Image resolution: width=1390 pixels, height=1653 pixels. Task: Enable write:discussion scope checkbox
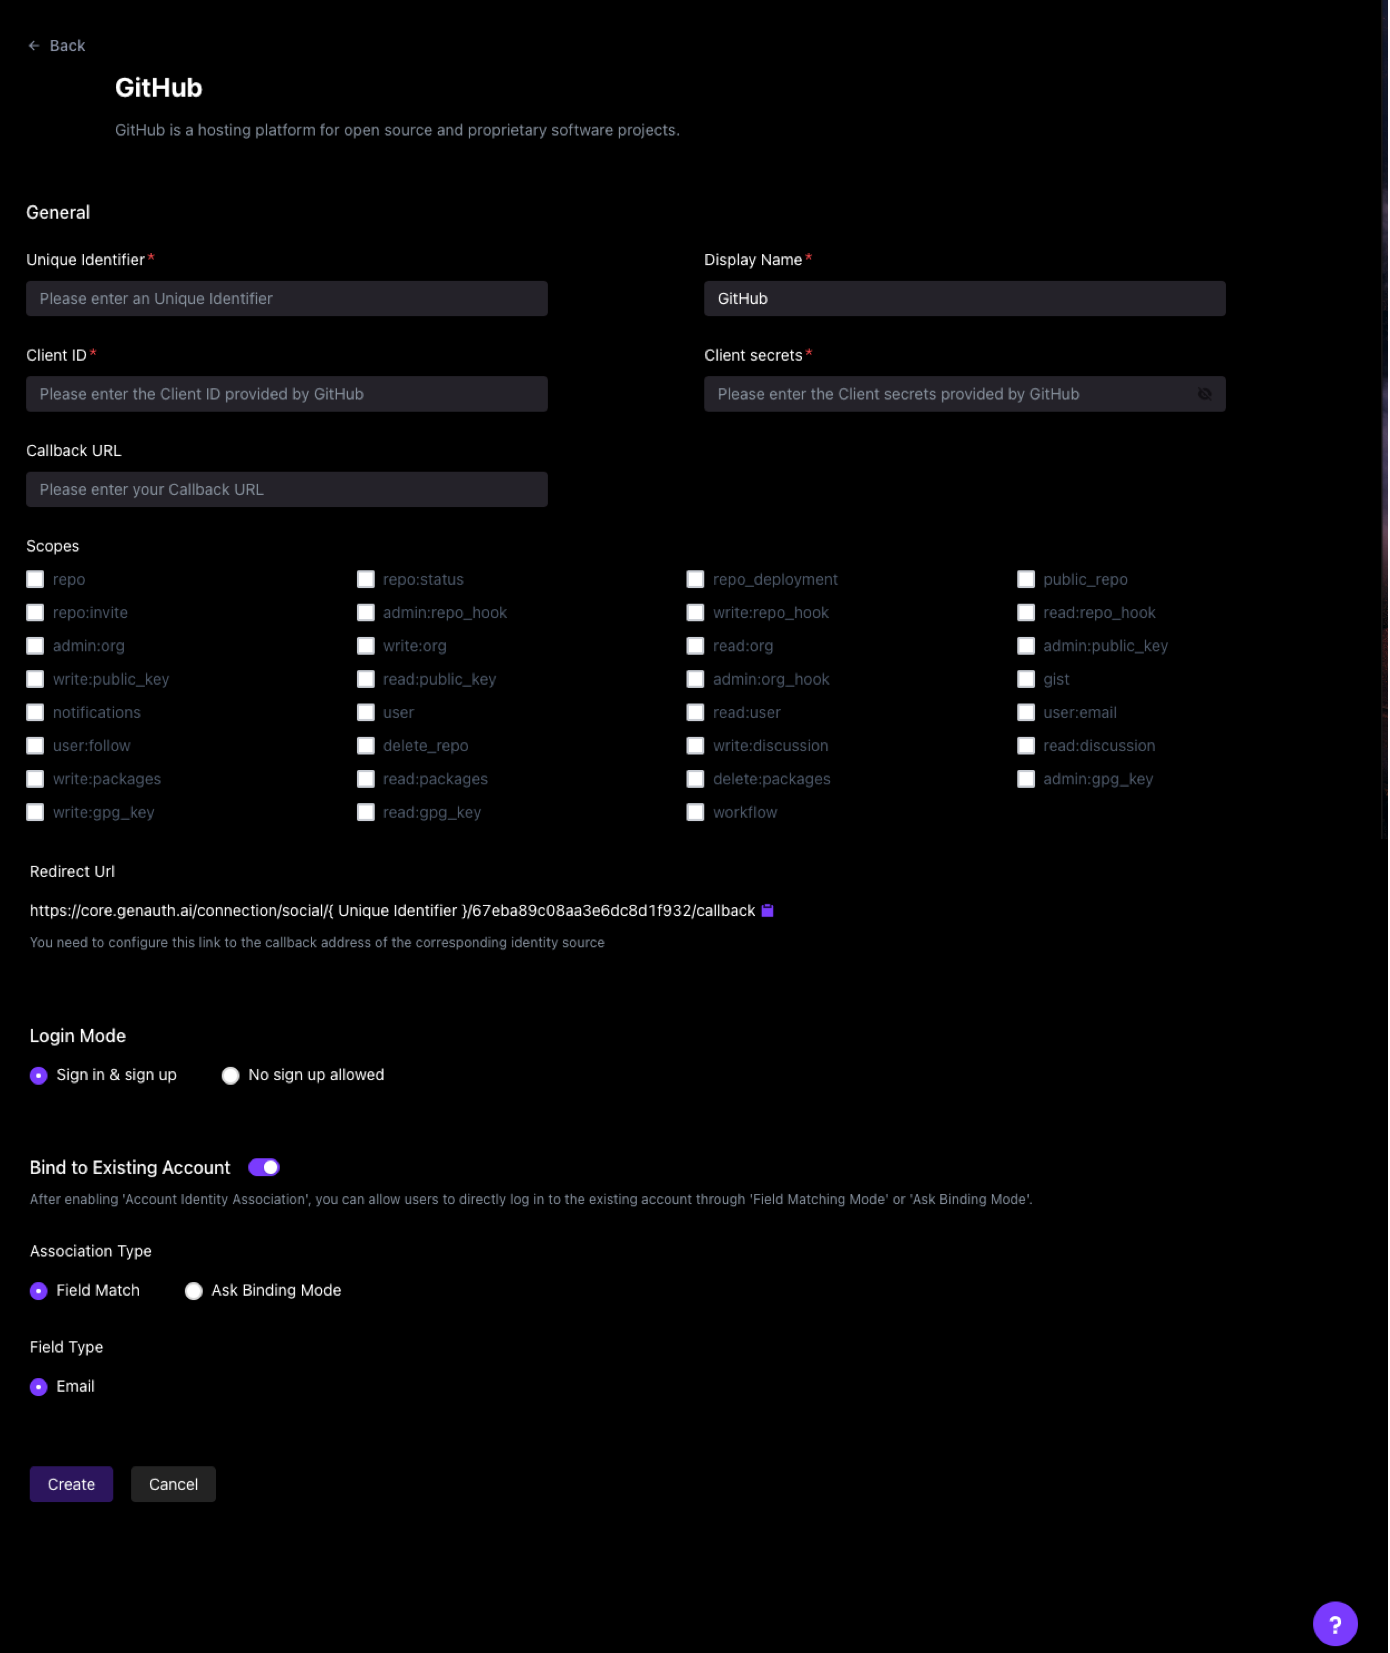[696, 746]
